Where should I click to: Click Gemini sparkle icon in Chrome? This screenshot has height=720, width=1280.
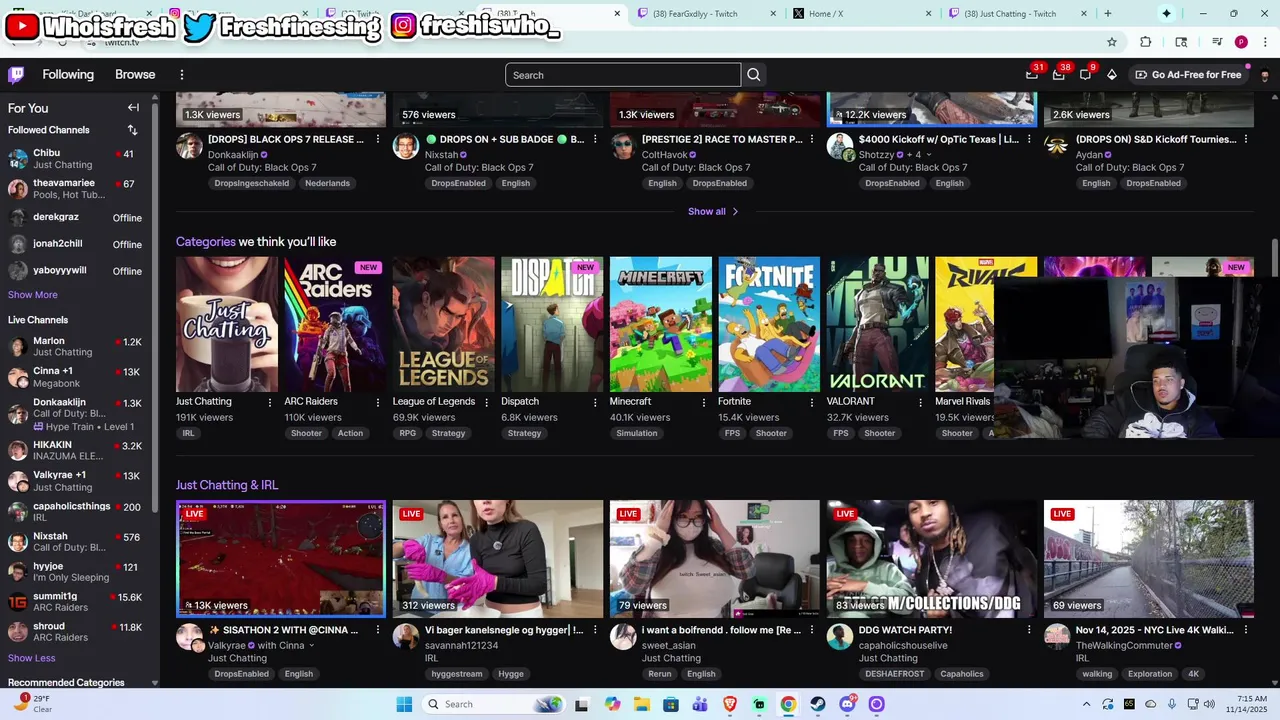coord(1166,13)
